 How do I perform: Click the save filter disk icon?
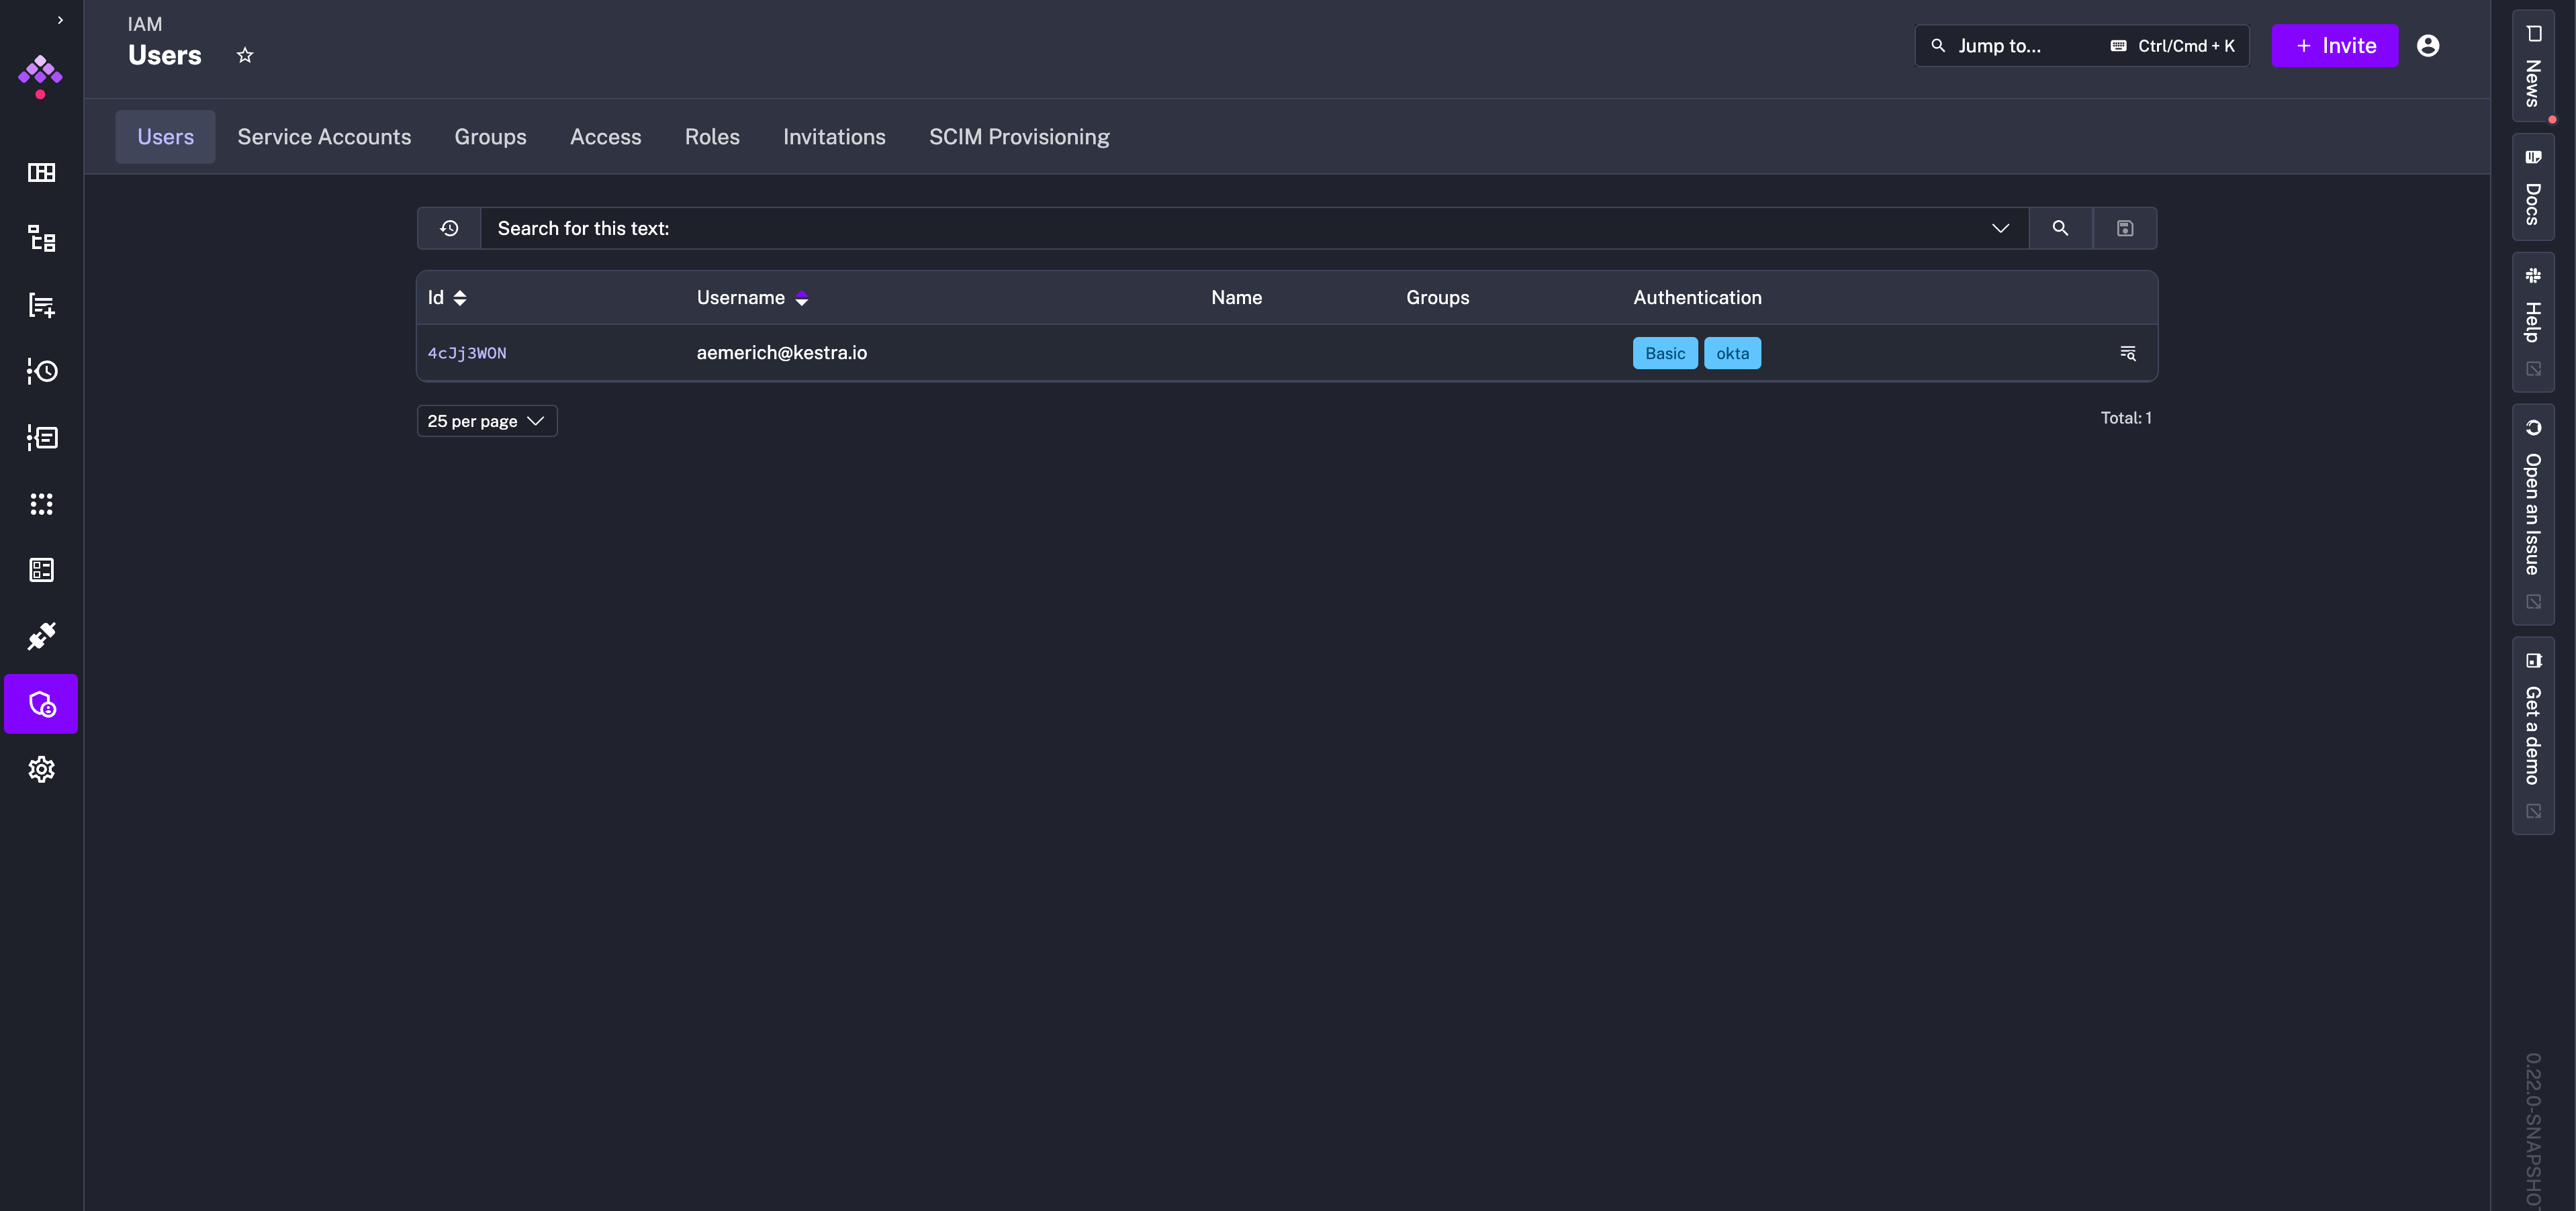click(x=2124, y=228)
